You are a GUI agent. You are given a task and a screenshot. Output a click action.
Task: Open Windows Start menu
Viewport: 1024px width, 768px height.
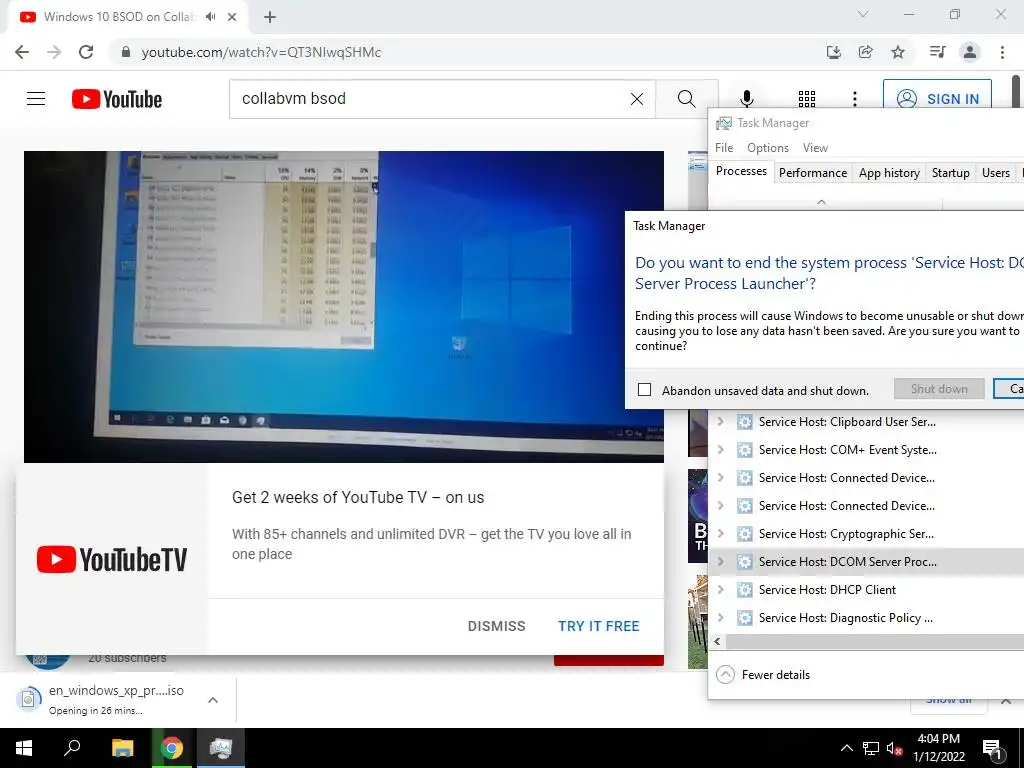[x=24, y=748]
